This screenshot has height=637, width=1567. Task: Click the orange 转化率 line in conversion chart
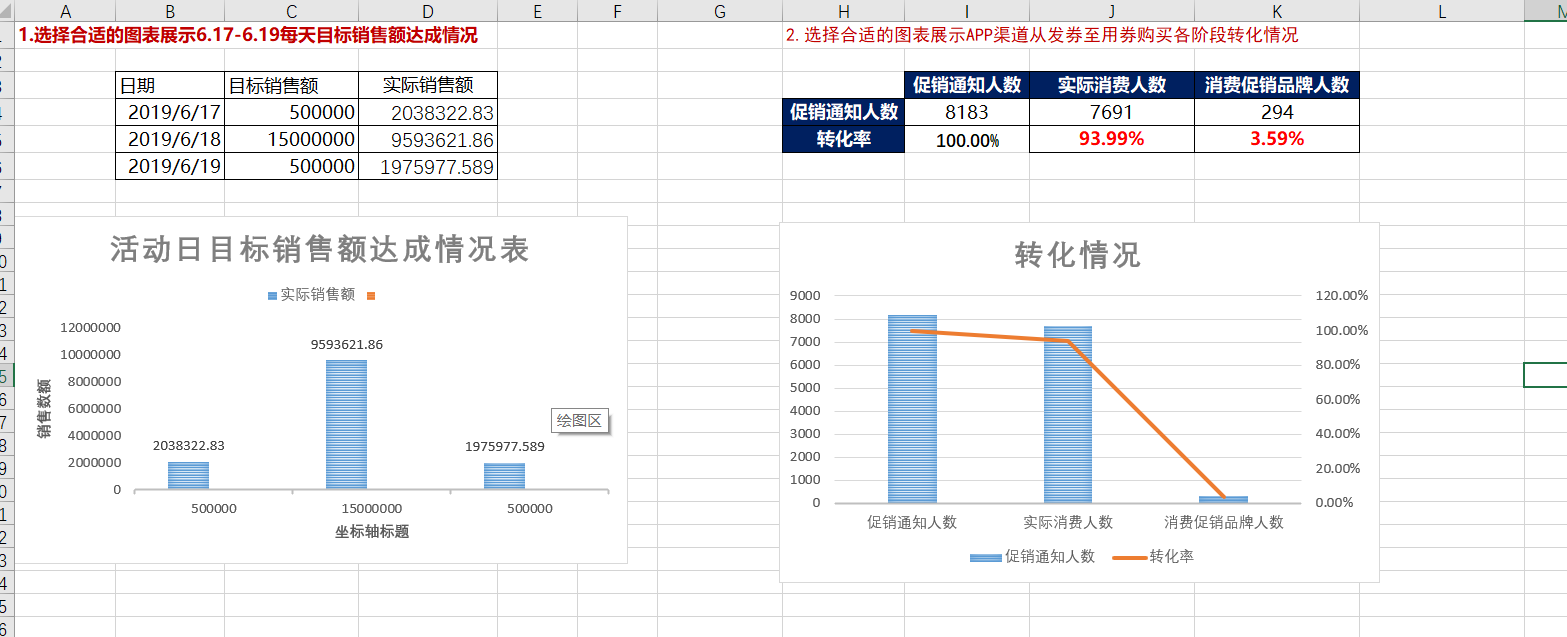(1147, 420)
